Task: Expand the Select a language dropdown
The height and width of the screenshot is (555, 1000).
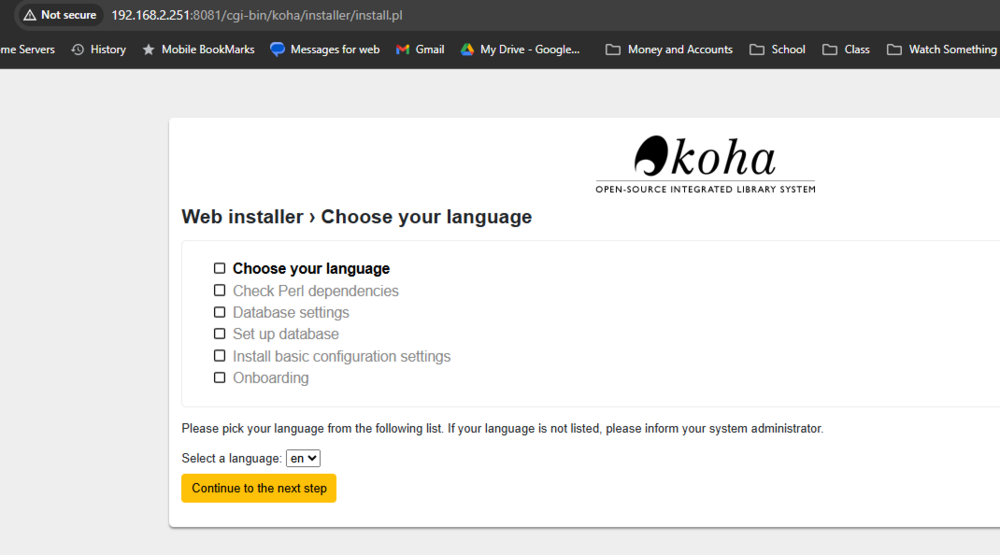Action: (x=303, y=458)
